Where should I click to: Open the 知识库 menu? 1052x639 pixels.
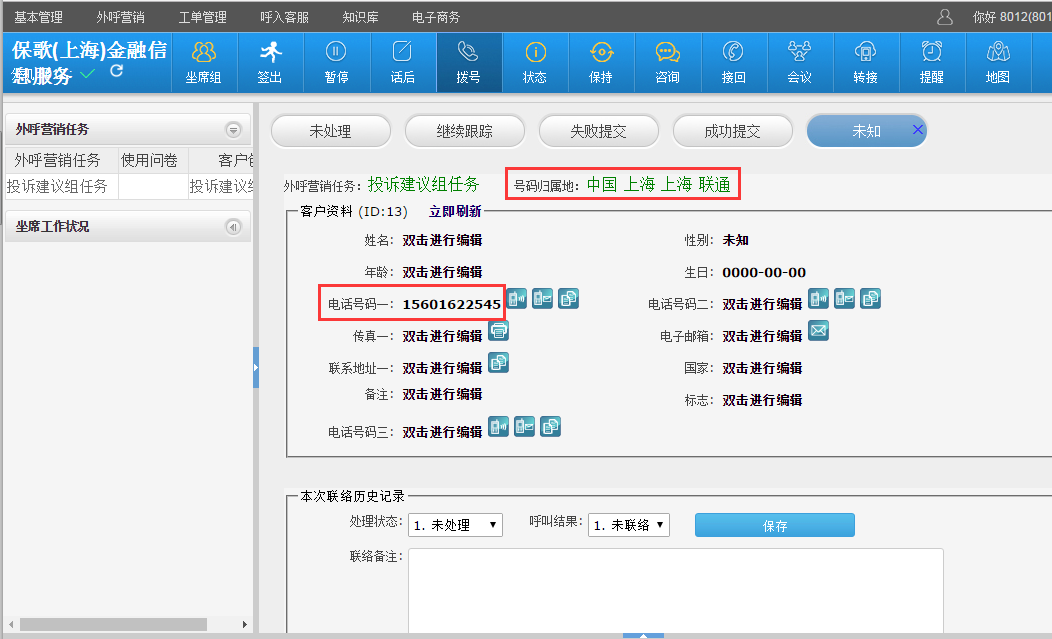coord(359,17)
